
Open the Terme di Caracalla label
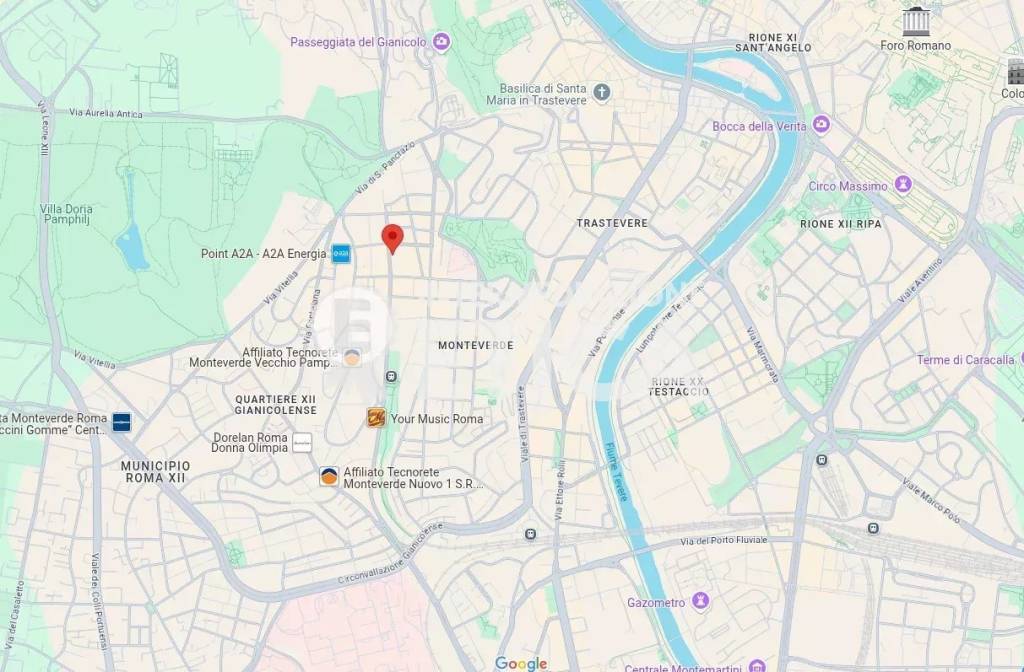tap(965, 360)
